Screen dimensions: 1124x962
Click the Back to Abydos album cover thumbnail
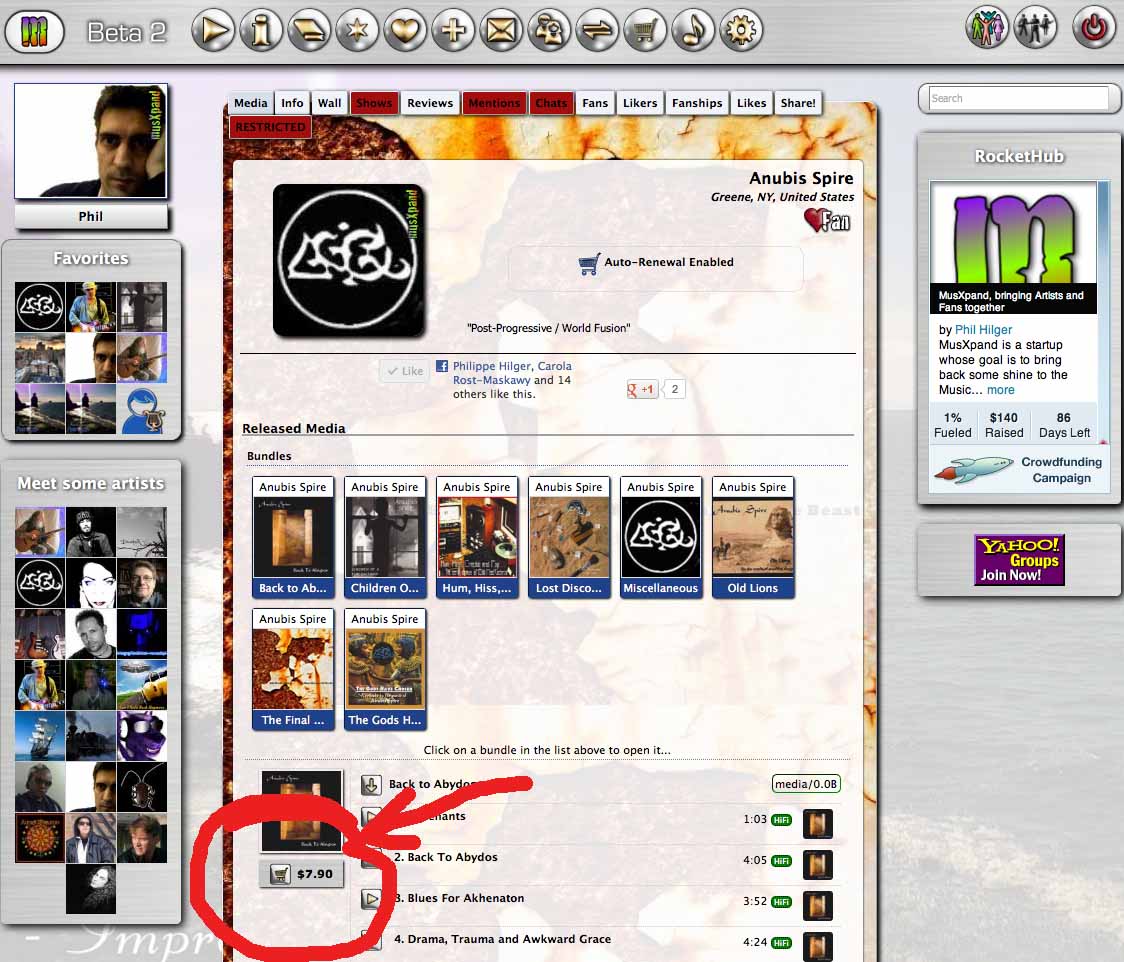pos(302,811)
